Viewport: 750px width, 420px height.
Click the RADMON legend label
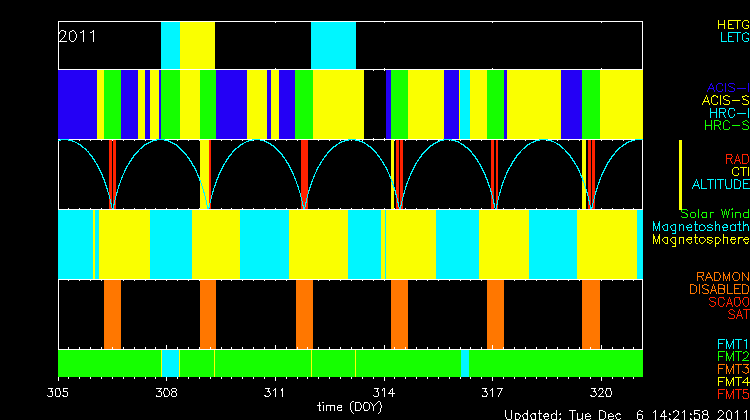[x=723, y=276]
